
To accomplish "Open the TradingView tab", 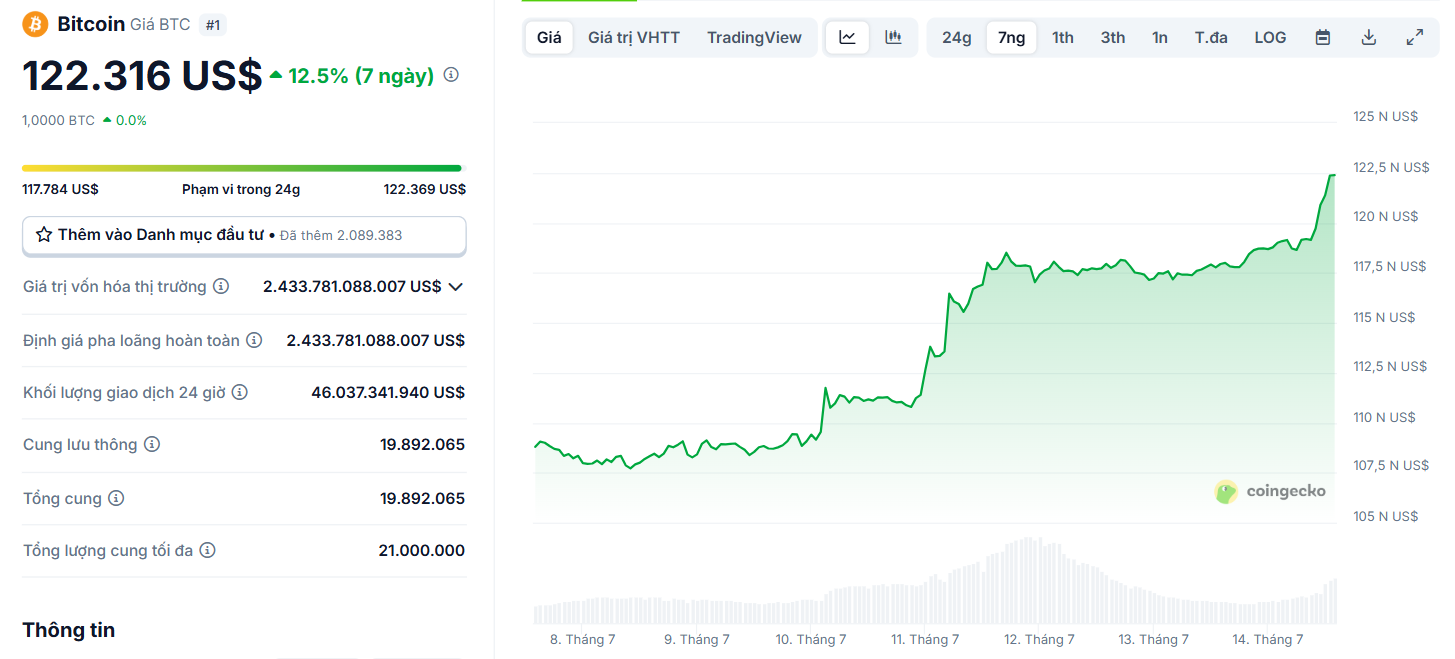I will 754,38.
